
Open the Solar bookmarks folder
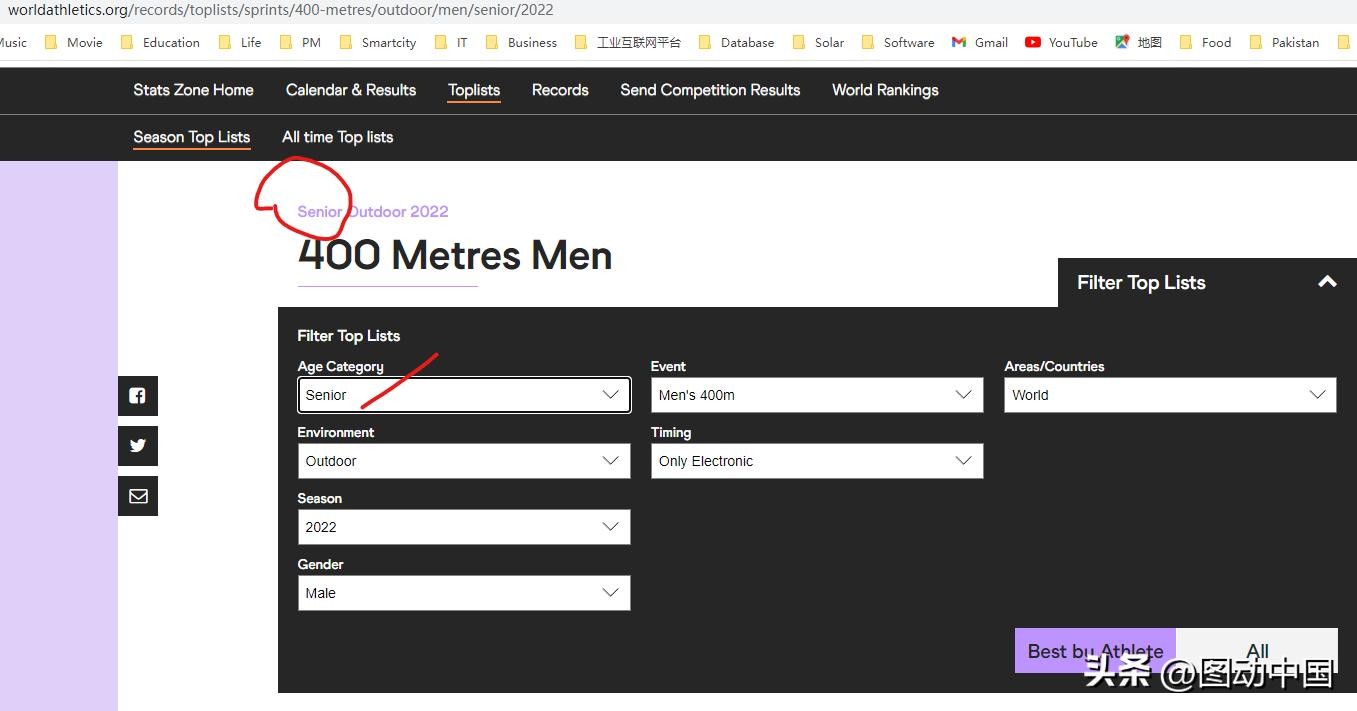tap(818, 42)
